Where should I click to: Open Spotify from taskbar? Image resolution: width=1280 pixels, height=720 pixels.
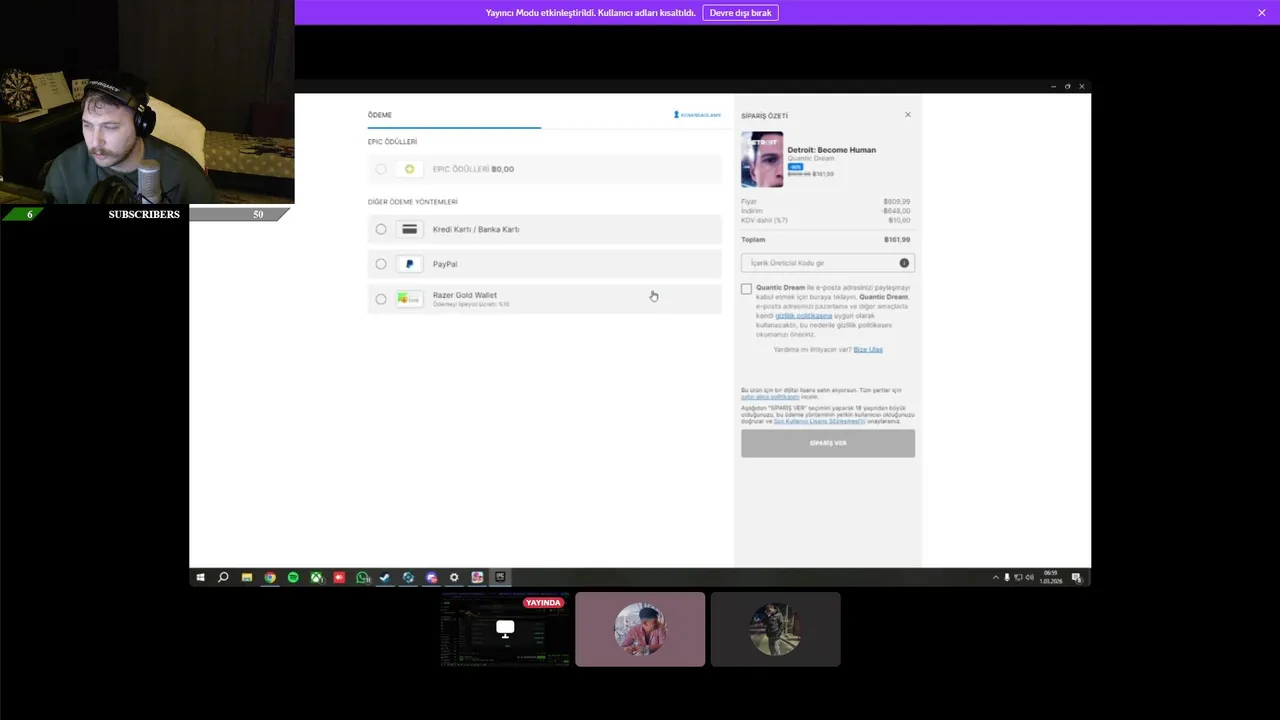(x=293, y=577)
